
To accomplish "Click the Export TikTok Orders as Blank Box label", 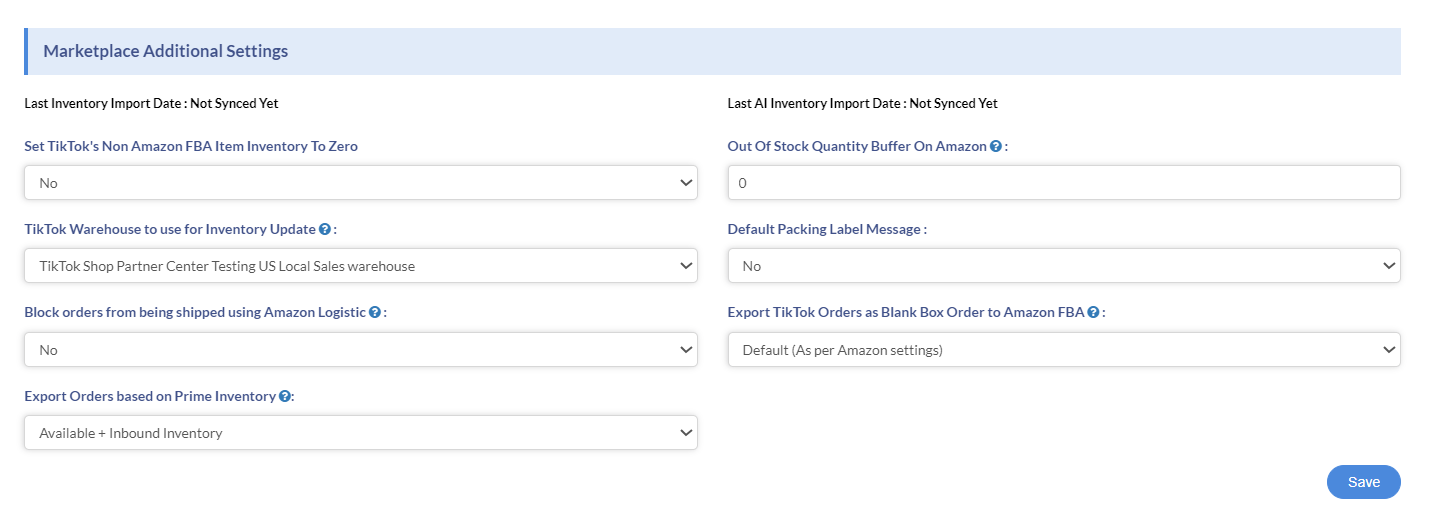I will coord(906,312).
